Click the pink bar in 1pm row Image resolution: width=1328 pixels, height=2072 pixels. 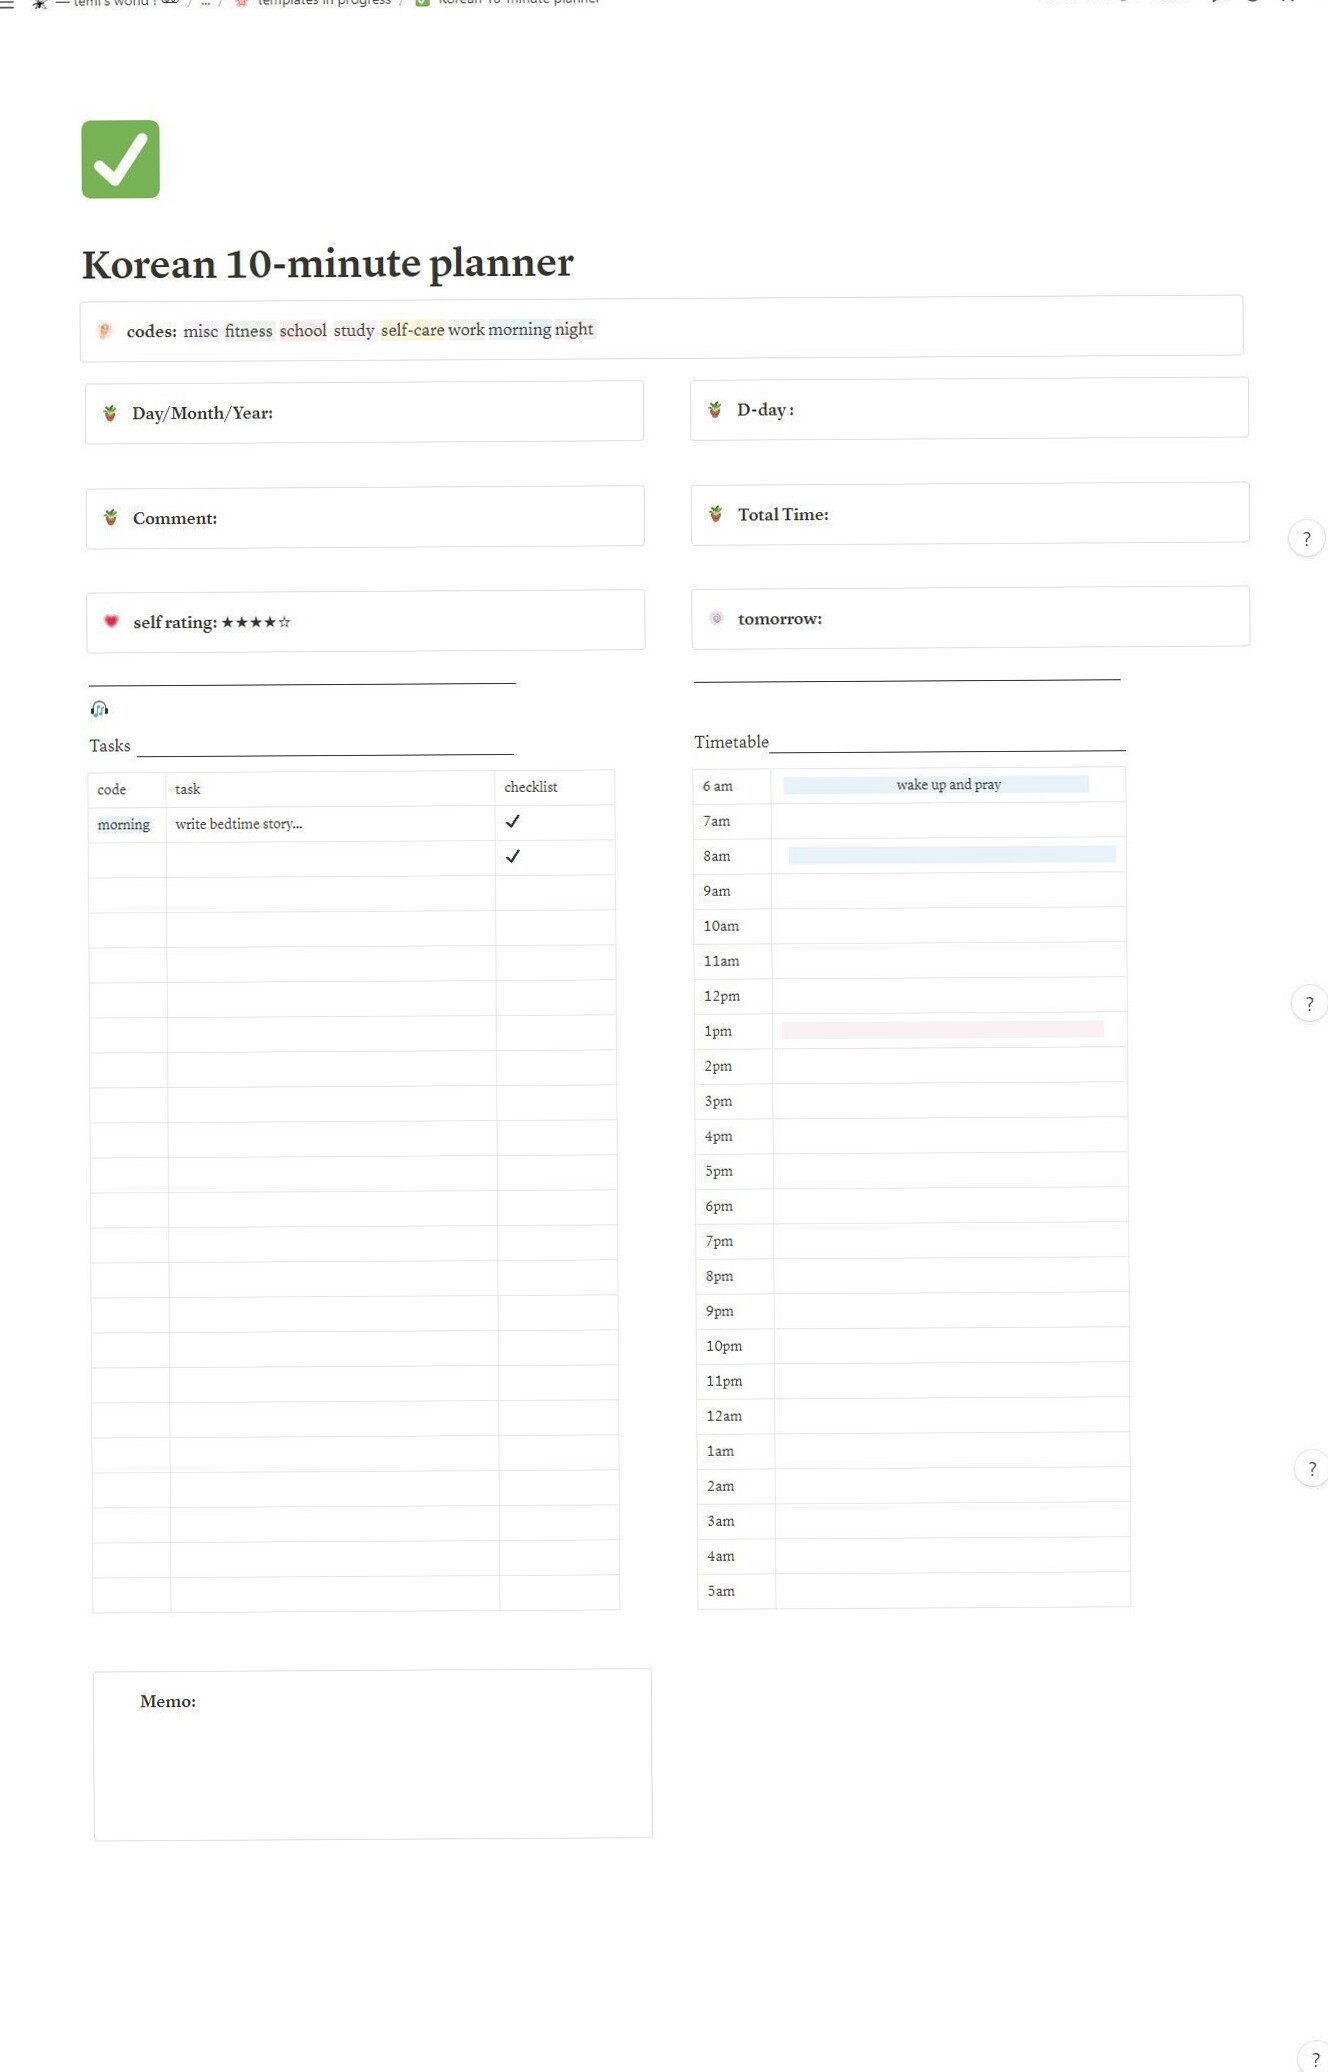pyautogui.click(x=943, y=1029)
